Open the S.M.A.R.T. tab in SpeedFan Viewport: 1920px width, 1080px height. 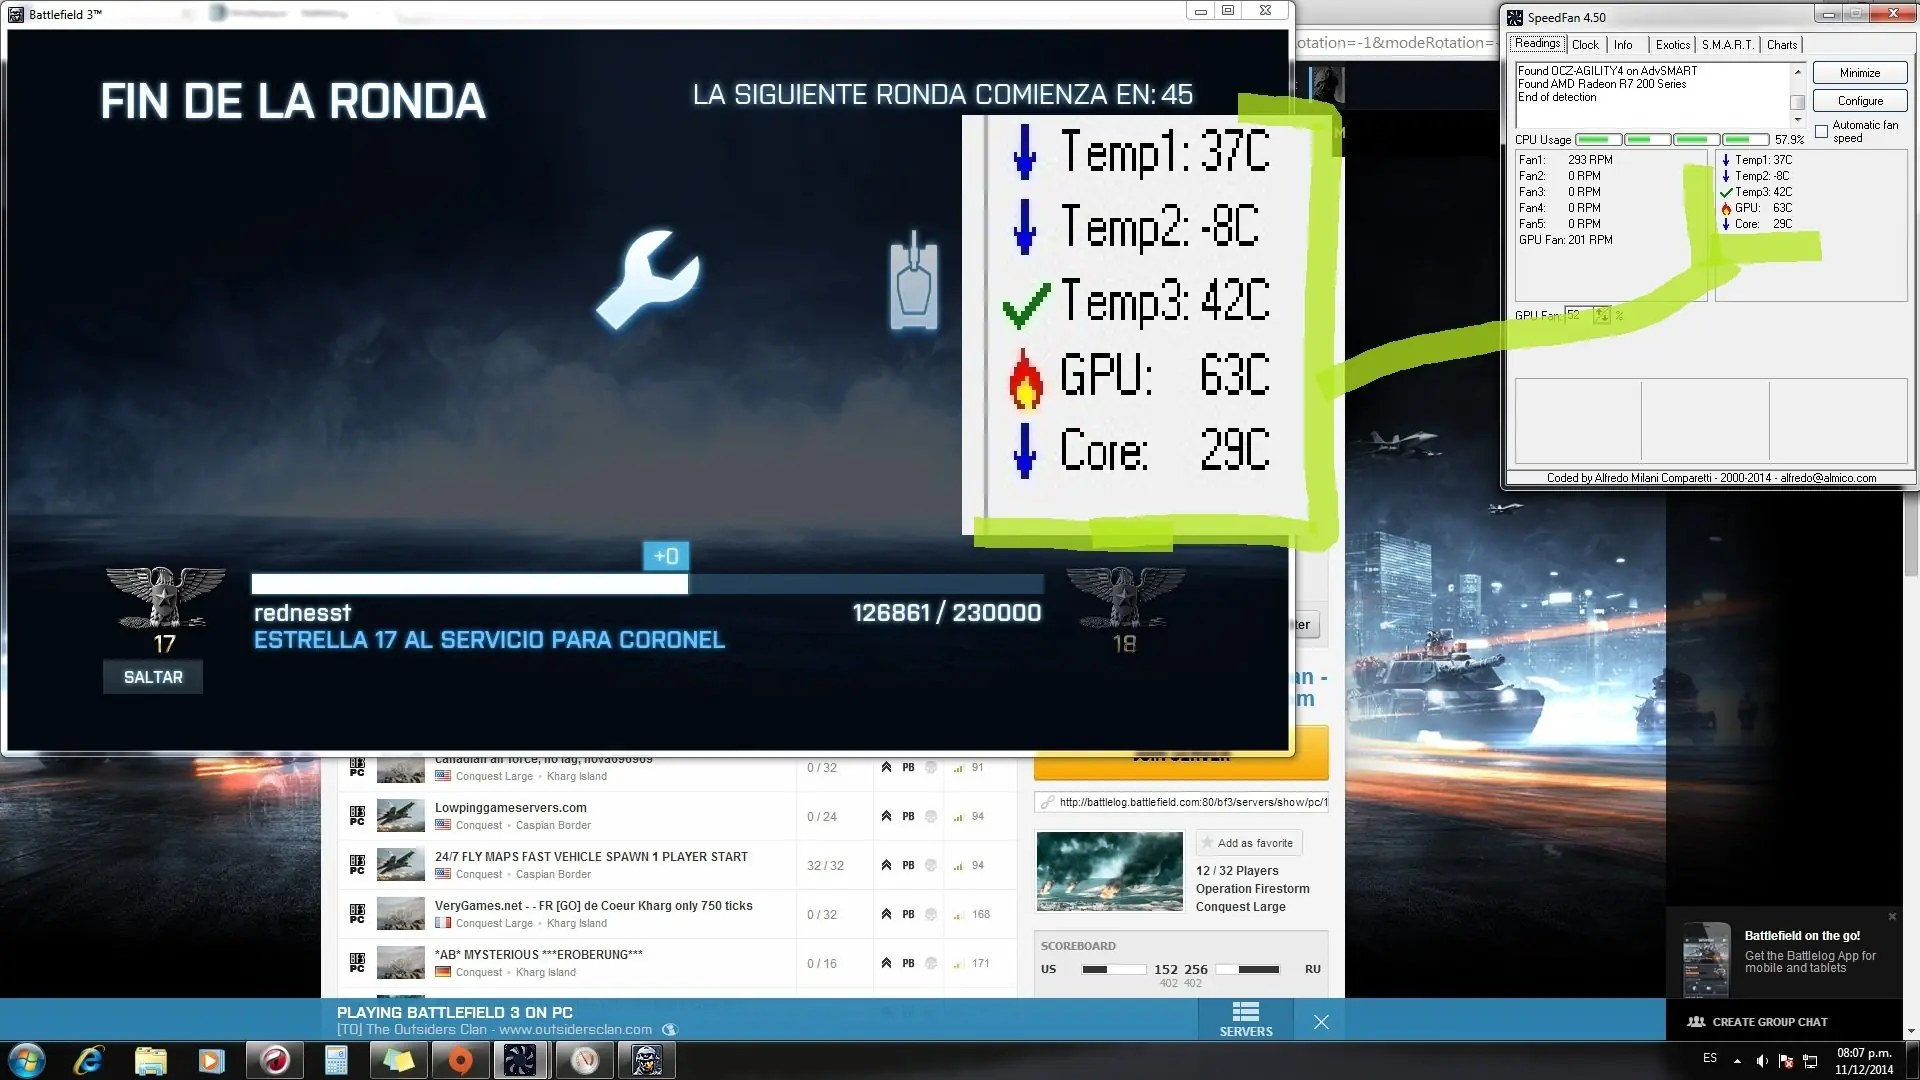[1728, 45]
